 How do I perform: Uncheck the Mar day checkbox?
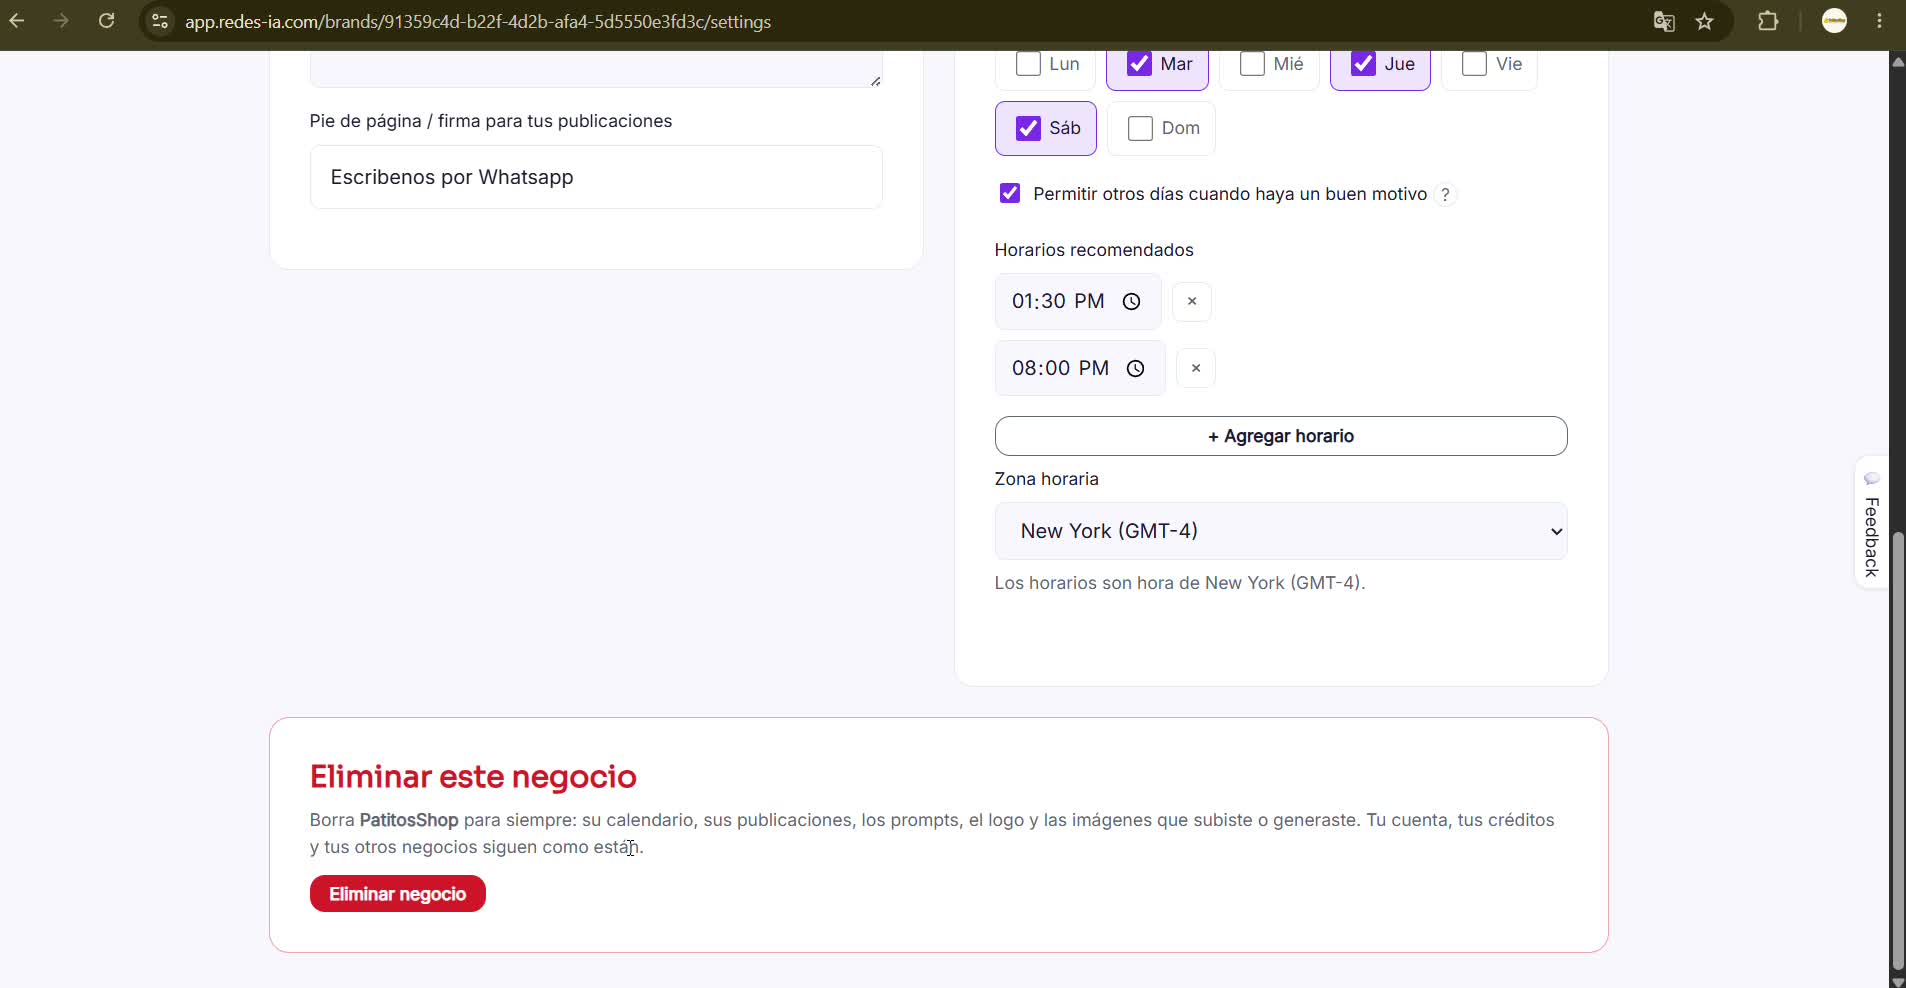[x=1139, y=64]
